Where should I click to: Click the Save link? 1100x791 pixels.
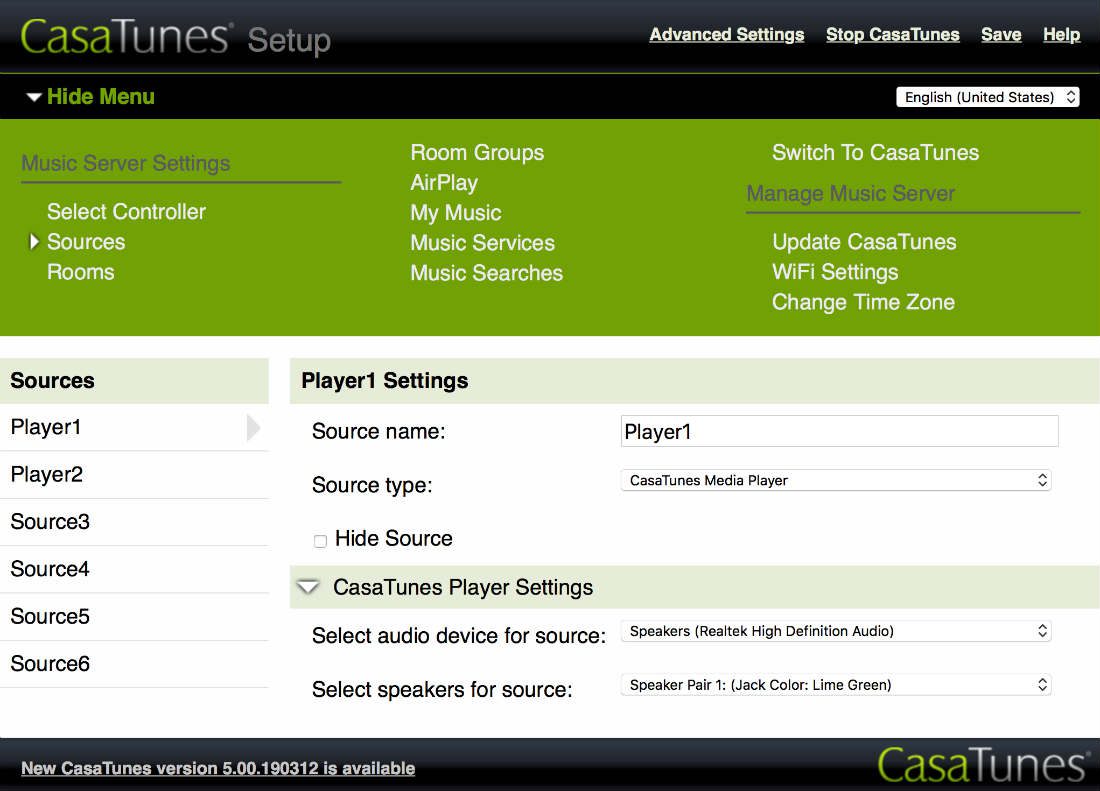tap(1000, 35)
